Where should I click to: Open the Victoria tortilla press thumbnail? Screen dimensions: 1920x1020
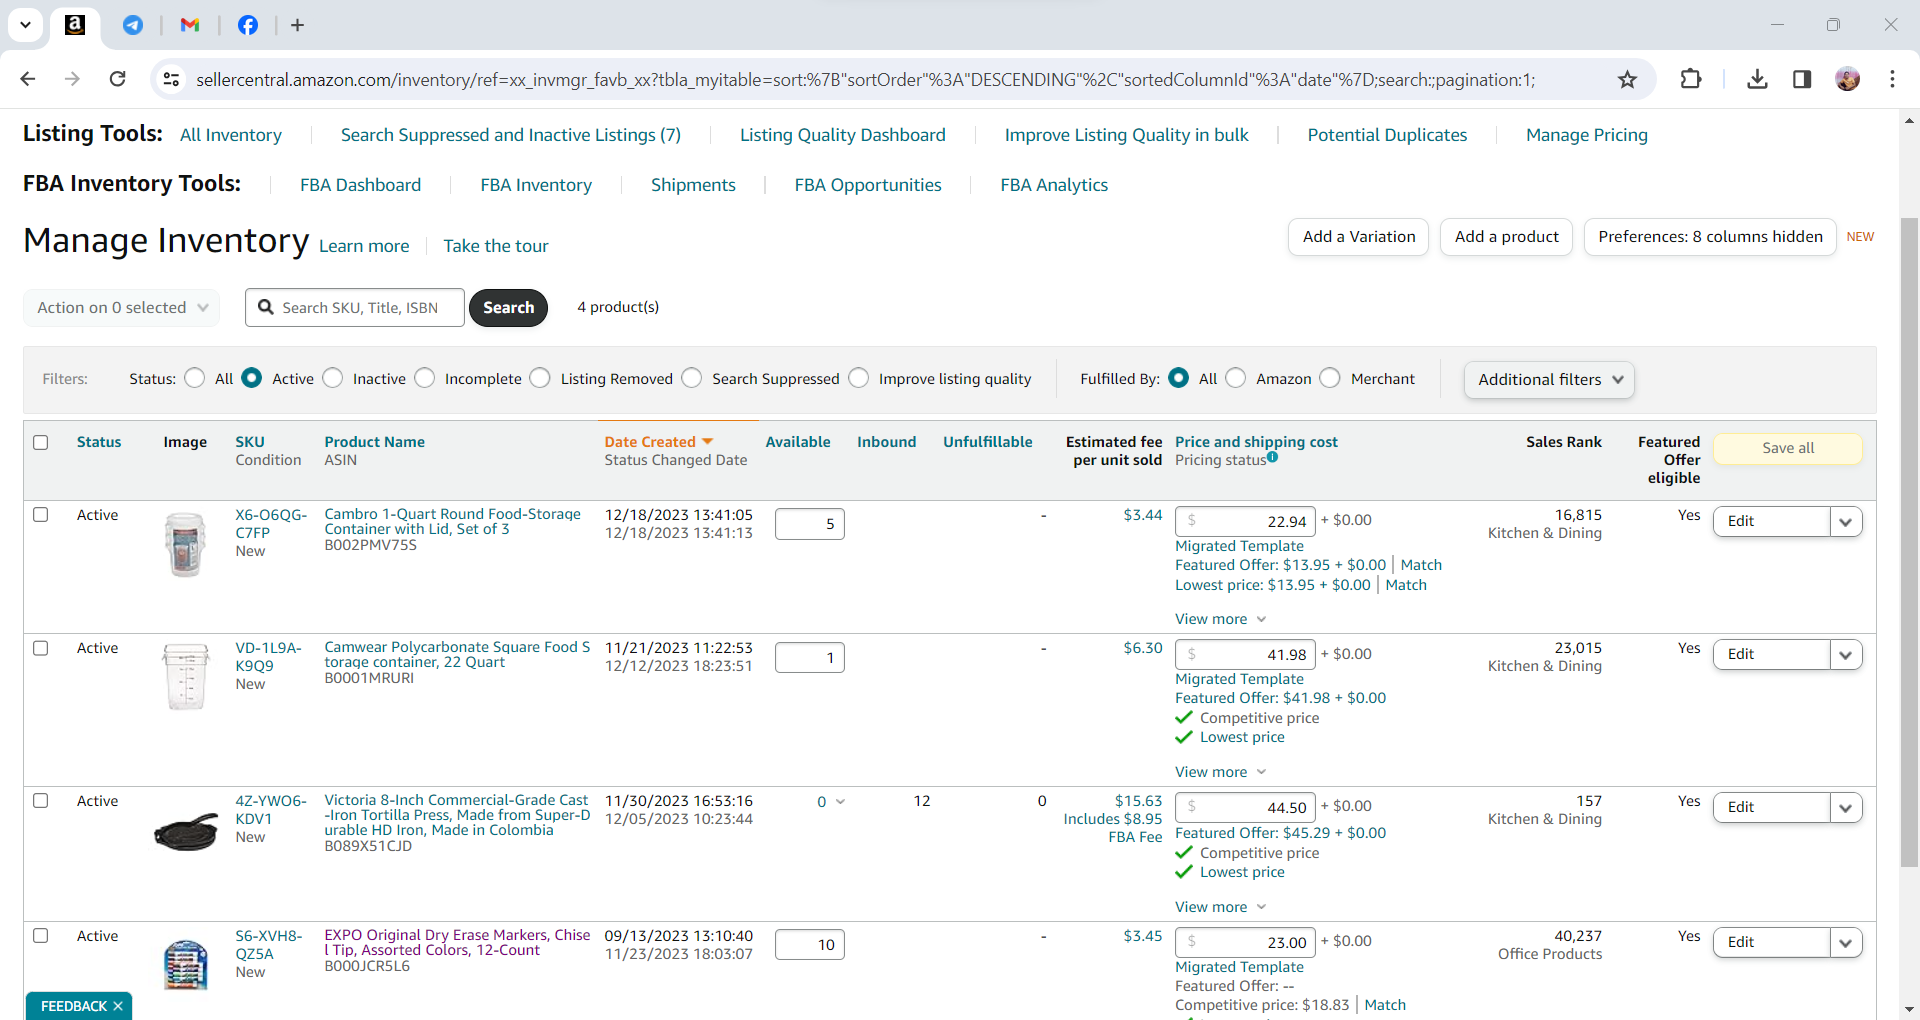click(186, 830)
